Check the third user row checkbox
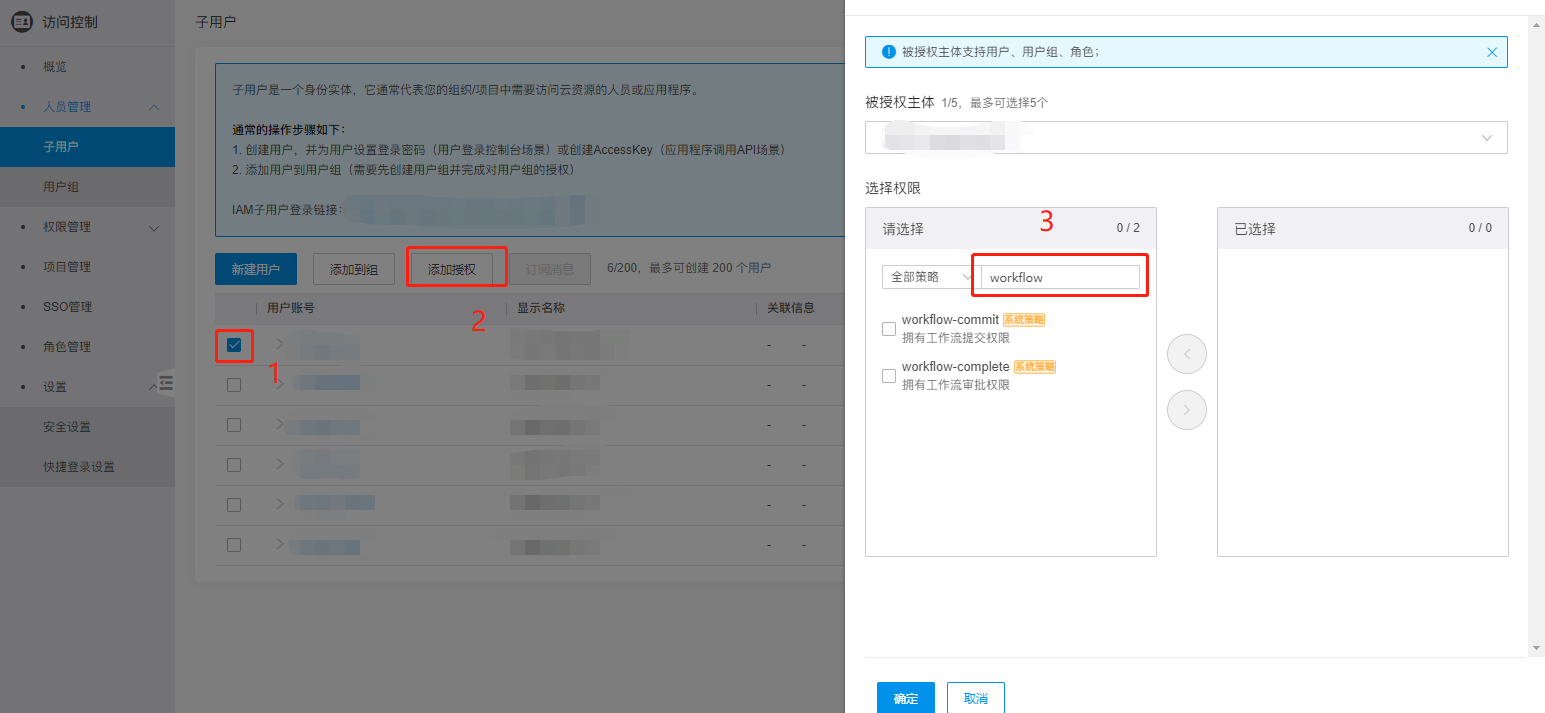1545x713 pixels. [x=234, y=425]
